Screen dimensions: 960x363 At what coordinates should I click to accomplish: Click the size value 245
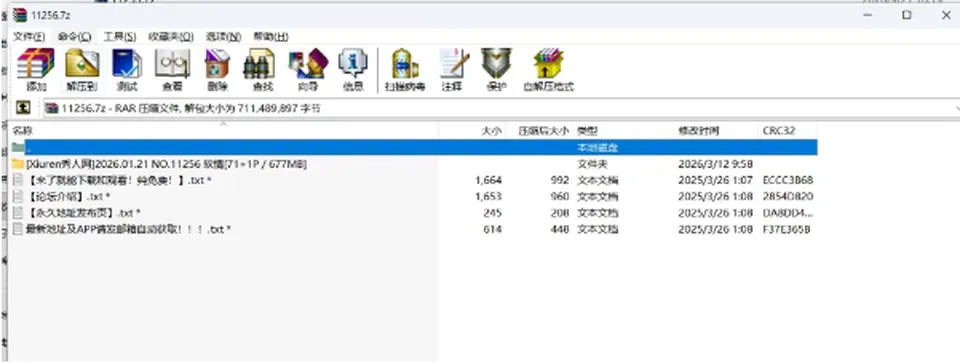pos(492,212)
